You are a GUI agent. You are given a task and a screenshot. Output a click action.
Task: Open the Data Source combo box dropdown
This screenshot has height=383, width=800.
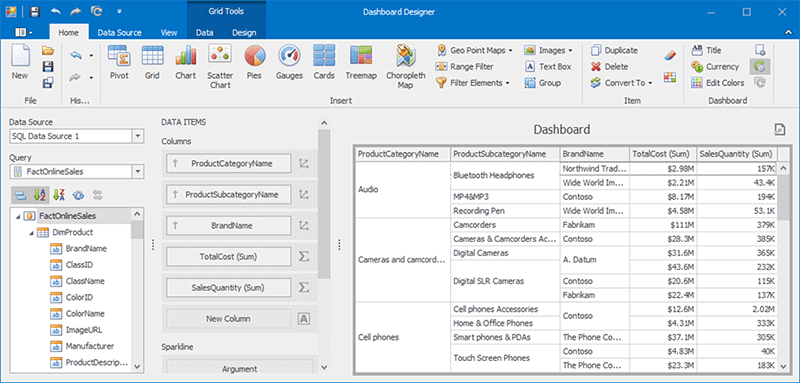pyautogui.click(x=138, y=137)
